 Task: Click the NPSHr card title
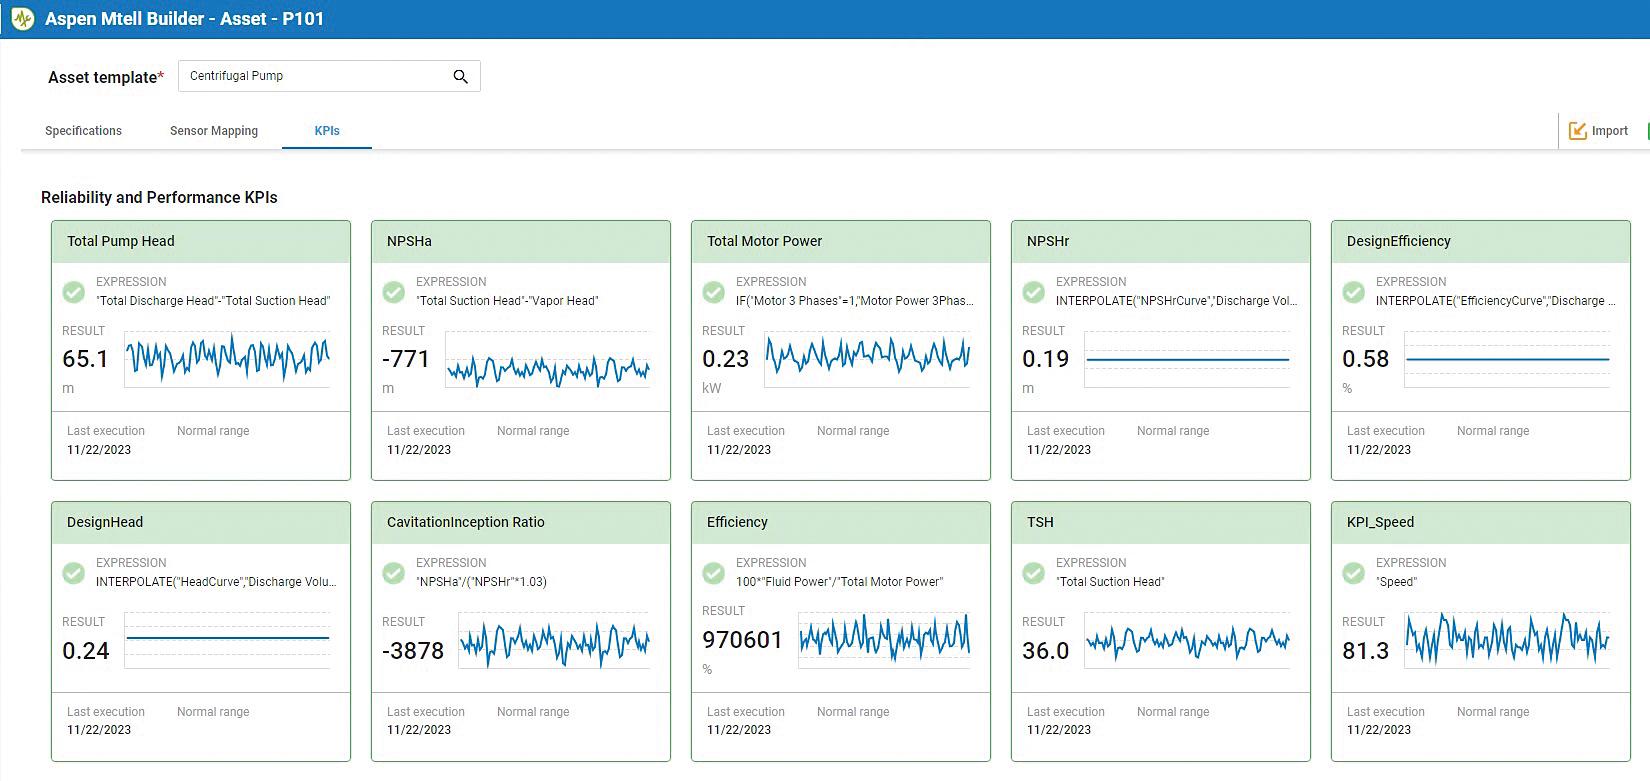(x=1048, y=241)
